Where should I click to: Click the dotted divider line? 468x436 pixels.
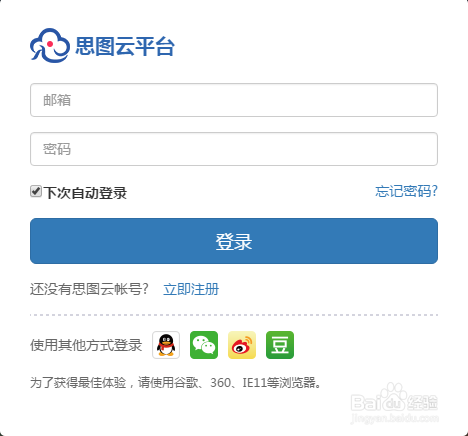[234, 315]
